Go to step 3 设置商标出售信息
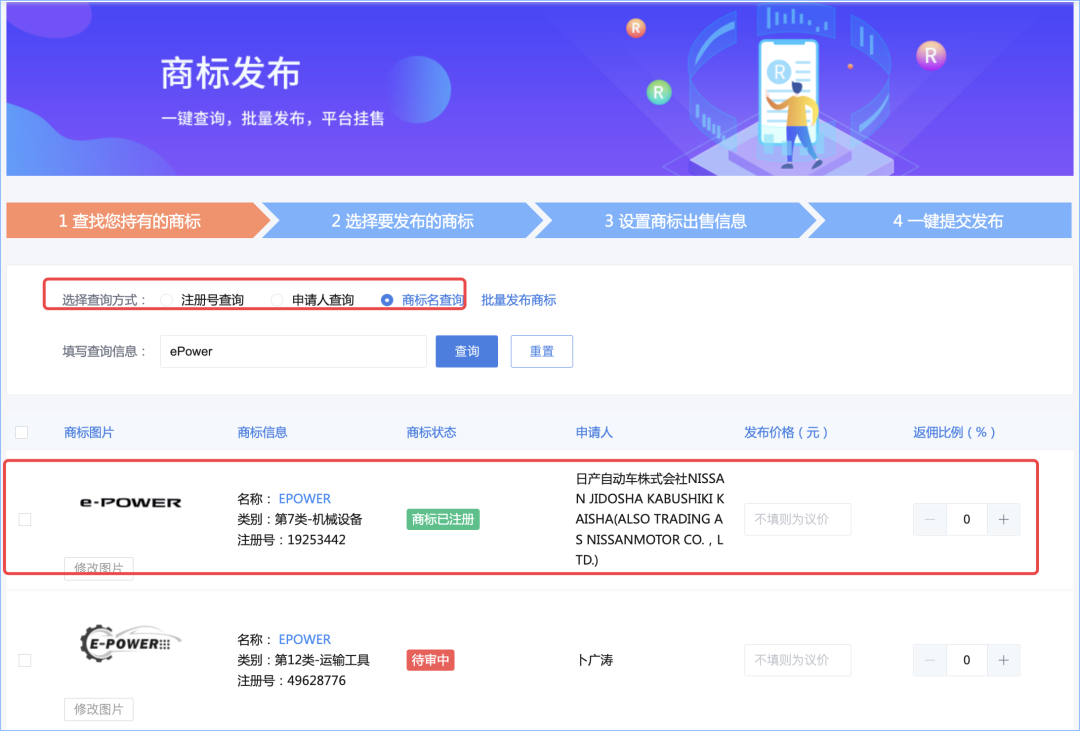1080x731 pixels. click(676, 220)
